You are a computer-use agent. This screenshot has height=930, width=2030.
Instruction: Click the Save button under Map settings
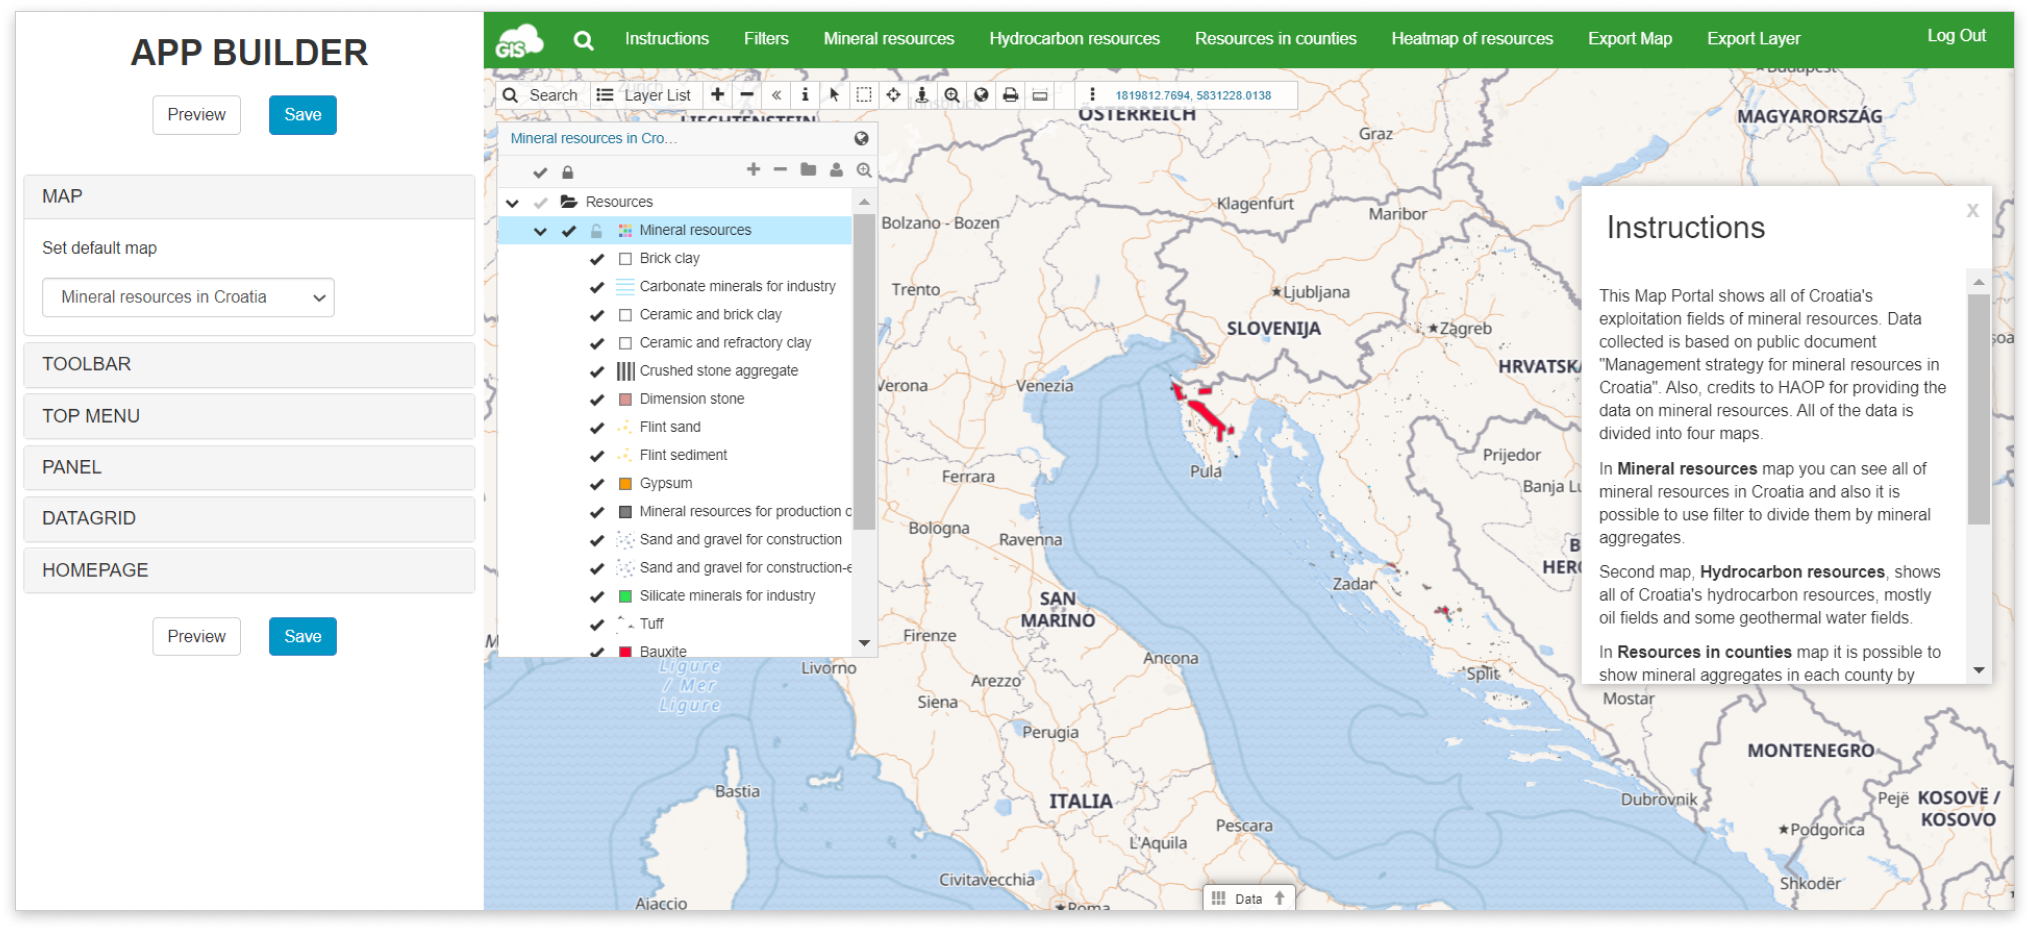(x=302, y=115)
